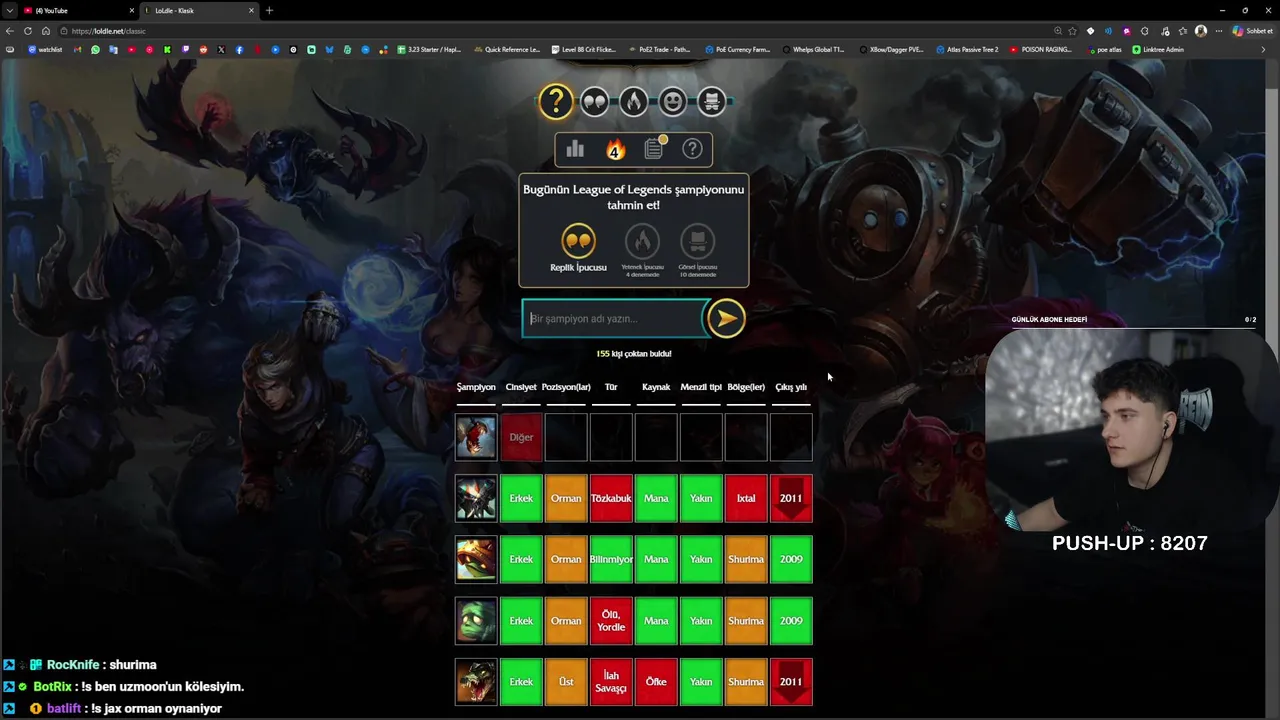Show the streak flame icon with 4
Screen dimensions: 1280x720
[x=615, y=149]
